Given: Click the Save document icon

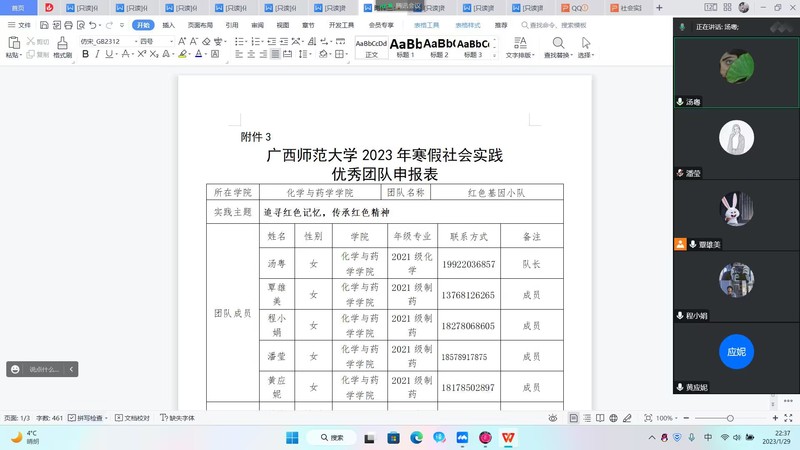Looking at the screenshot, I should click(x=44, y=25).
